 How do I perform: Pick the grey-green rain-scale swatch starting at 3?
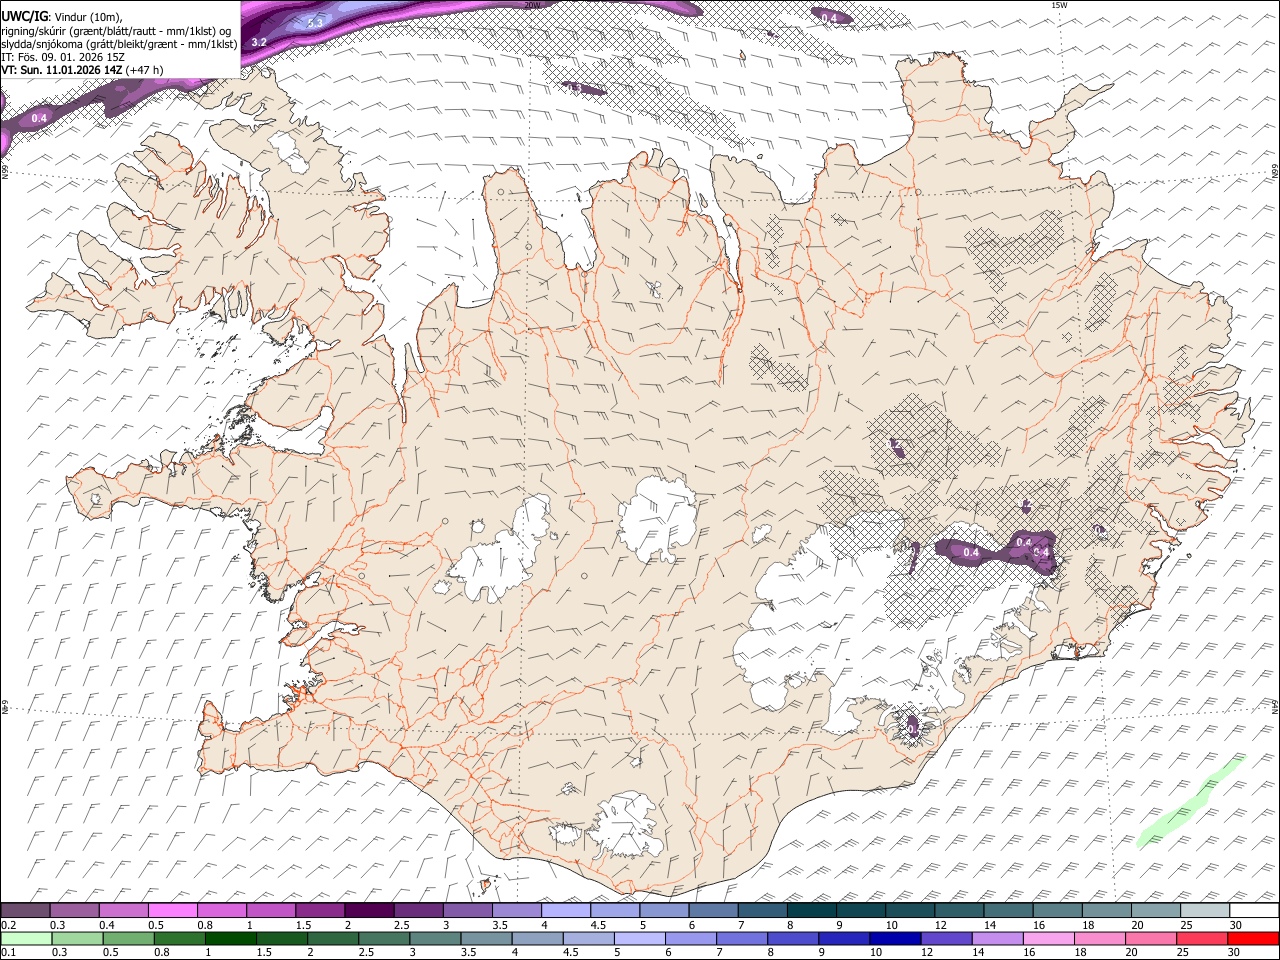point(435,938)
